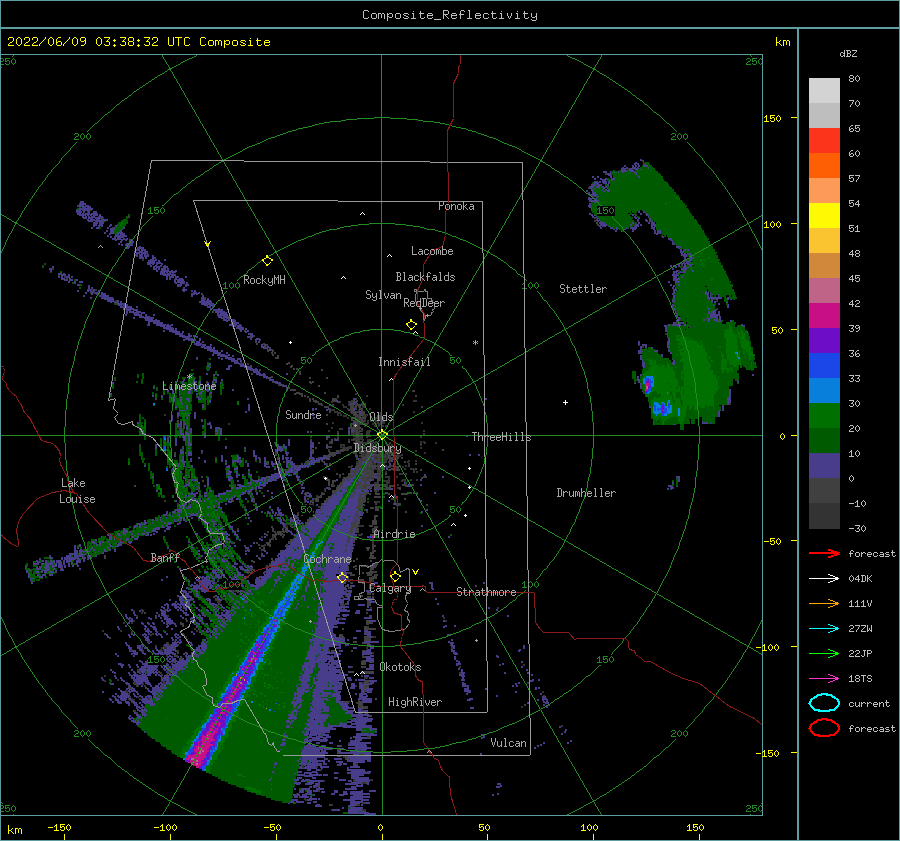
Task: Click the cyan 27ZW arrow icon
Action: click(824, 629)
